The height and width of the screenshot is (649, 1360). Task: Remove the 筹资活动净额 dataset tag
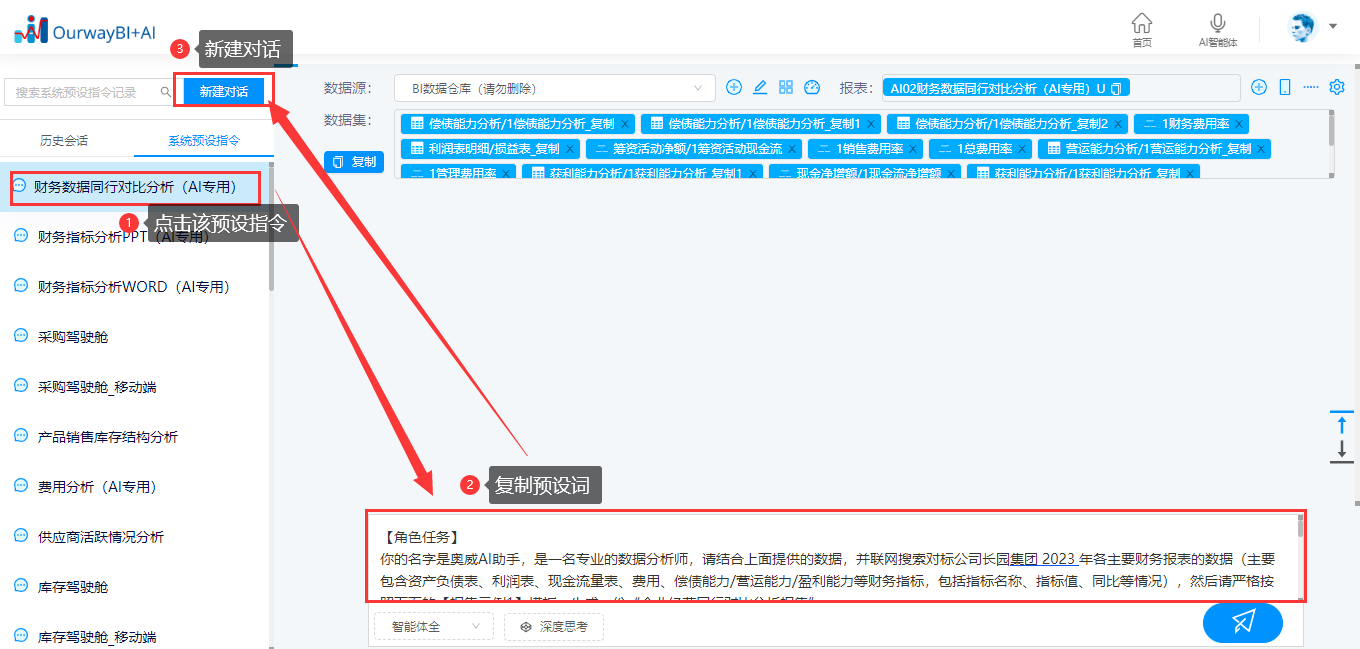(x=792, y=149)
